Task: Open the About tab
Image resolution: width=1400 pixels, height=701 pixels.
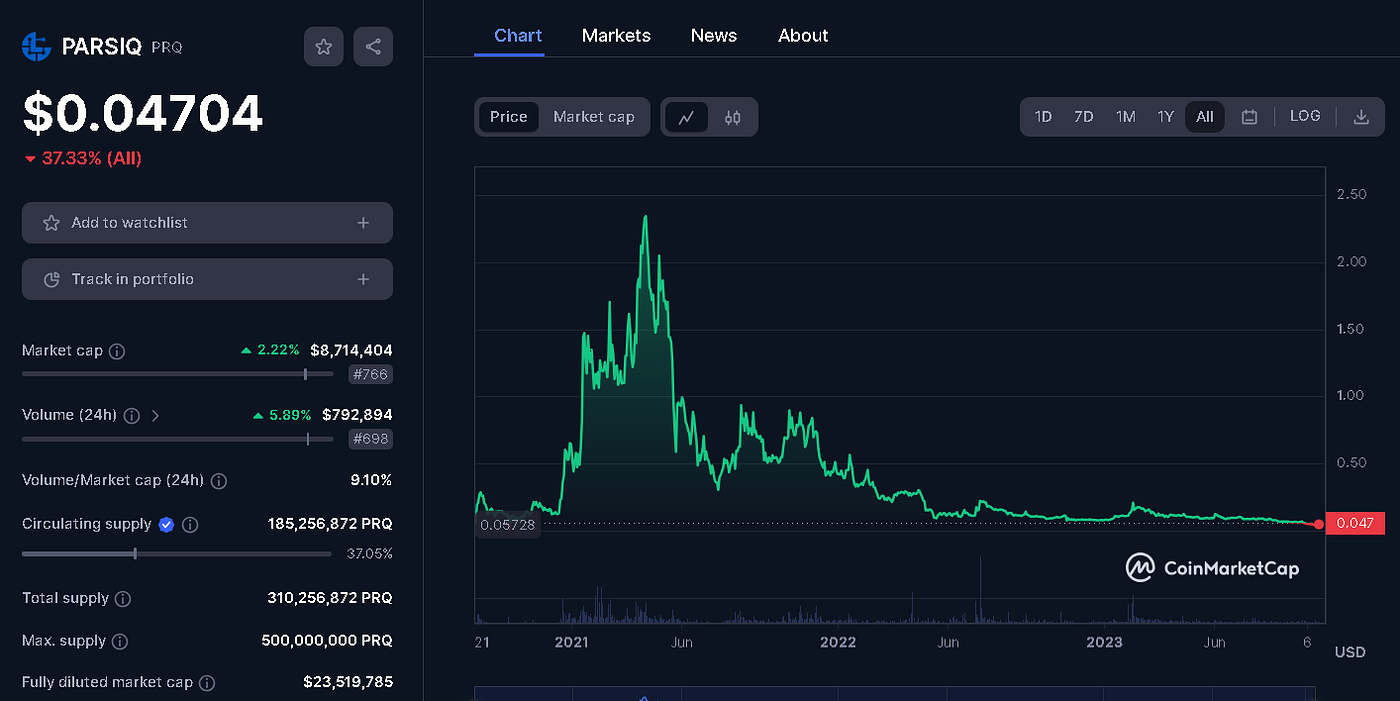Action: point(803,35)
